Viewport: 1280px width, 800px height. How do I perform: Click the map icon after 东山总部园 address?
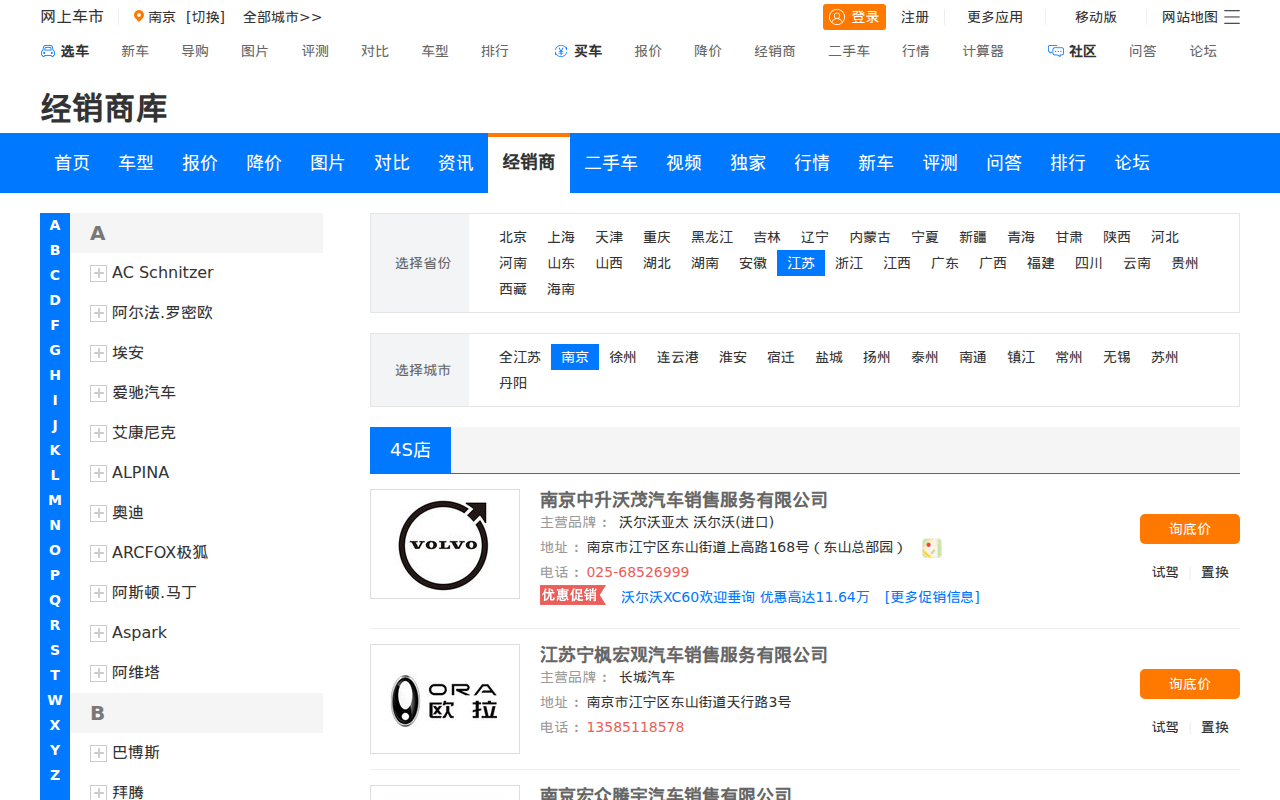click(932, 548)
